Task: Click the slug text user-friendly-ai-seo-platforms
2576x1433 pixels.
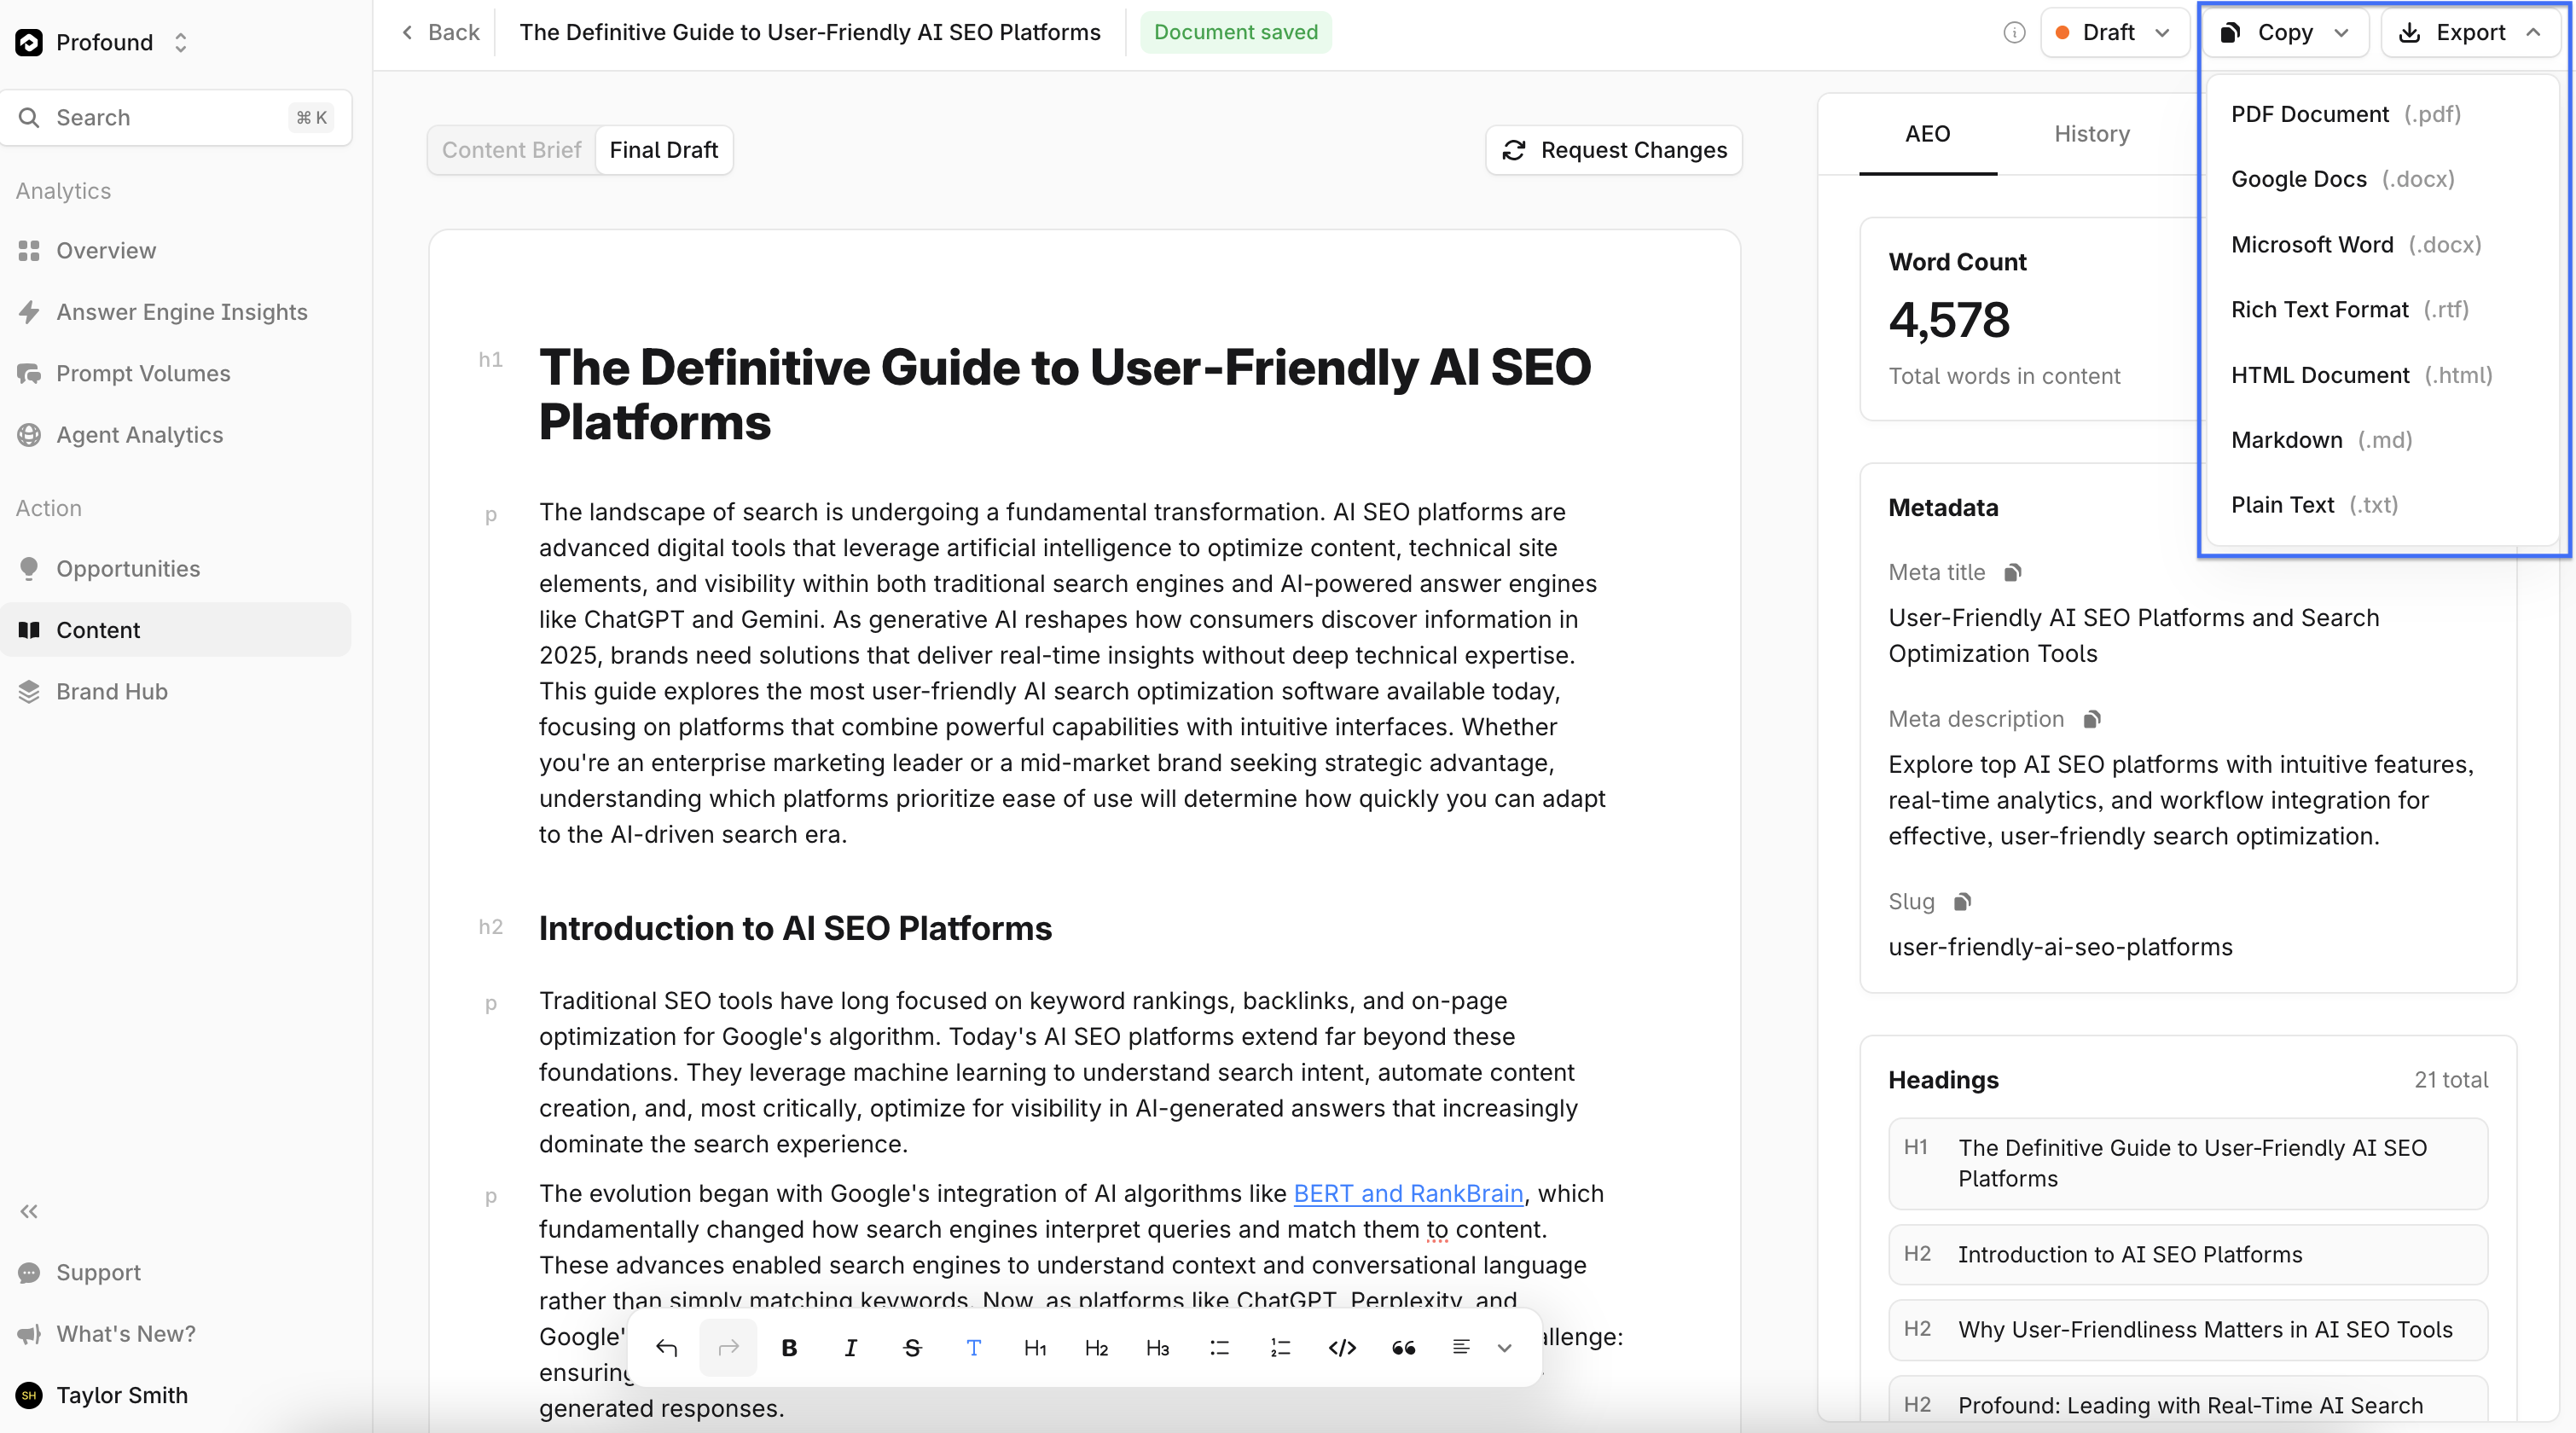Action: [x=2060, y=947]
